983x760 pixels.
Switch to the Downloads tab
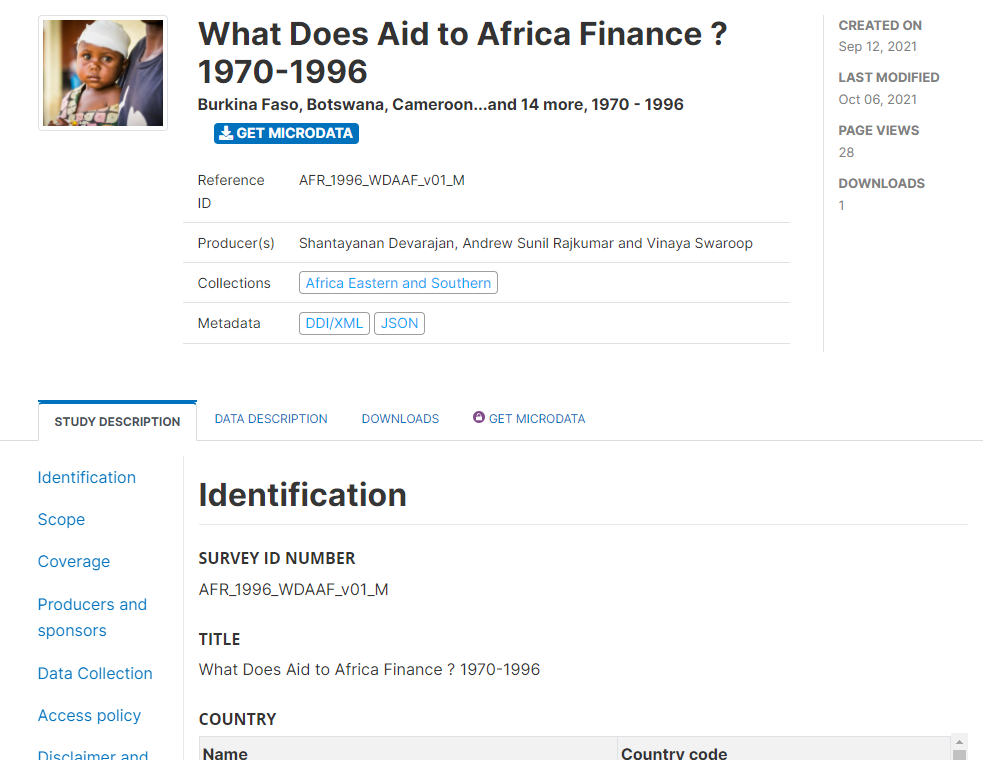click(x=400, y=419)
